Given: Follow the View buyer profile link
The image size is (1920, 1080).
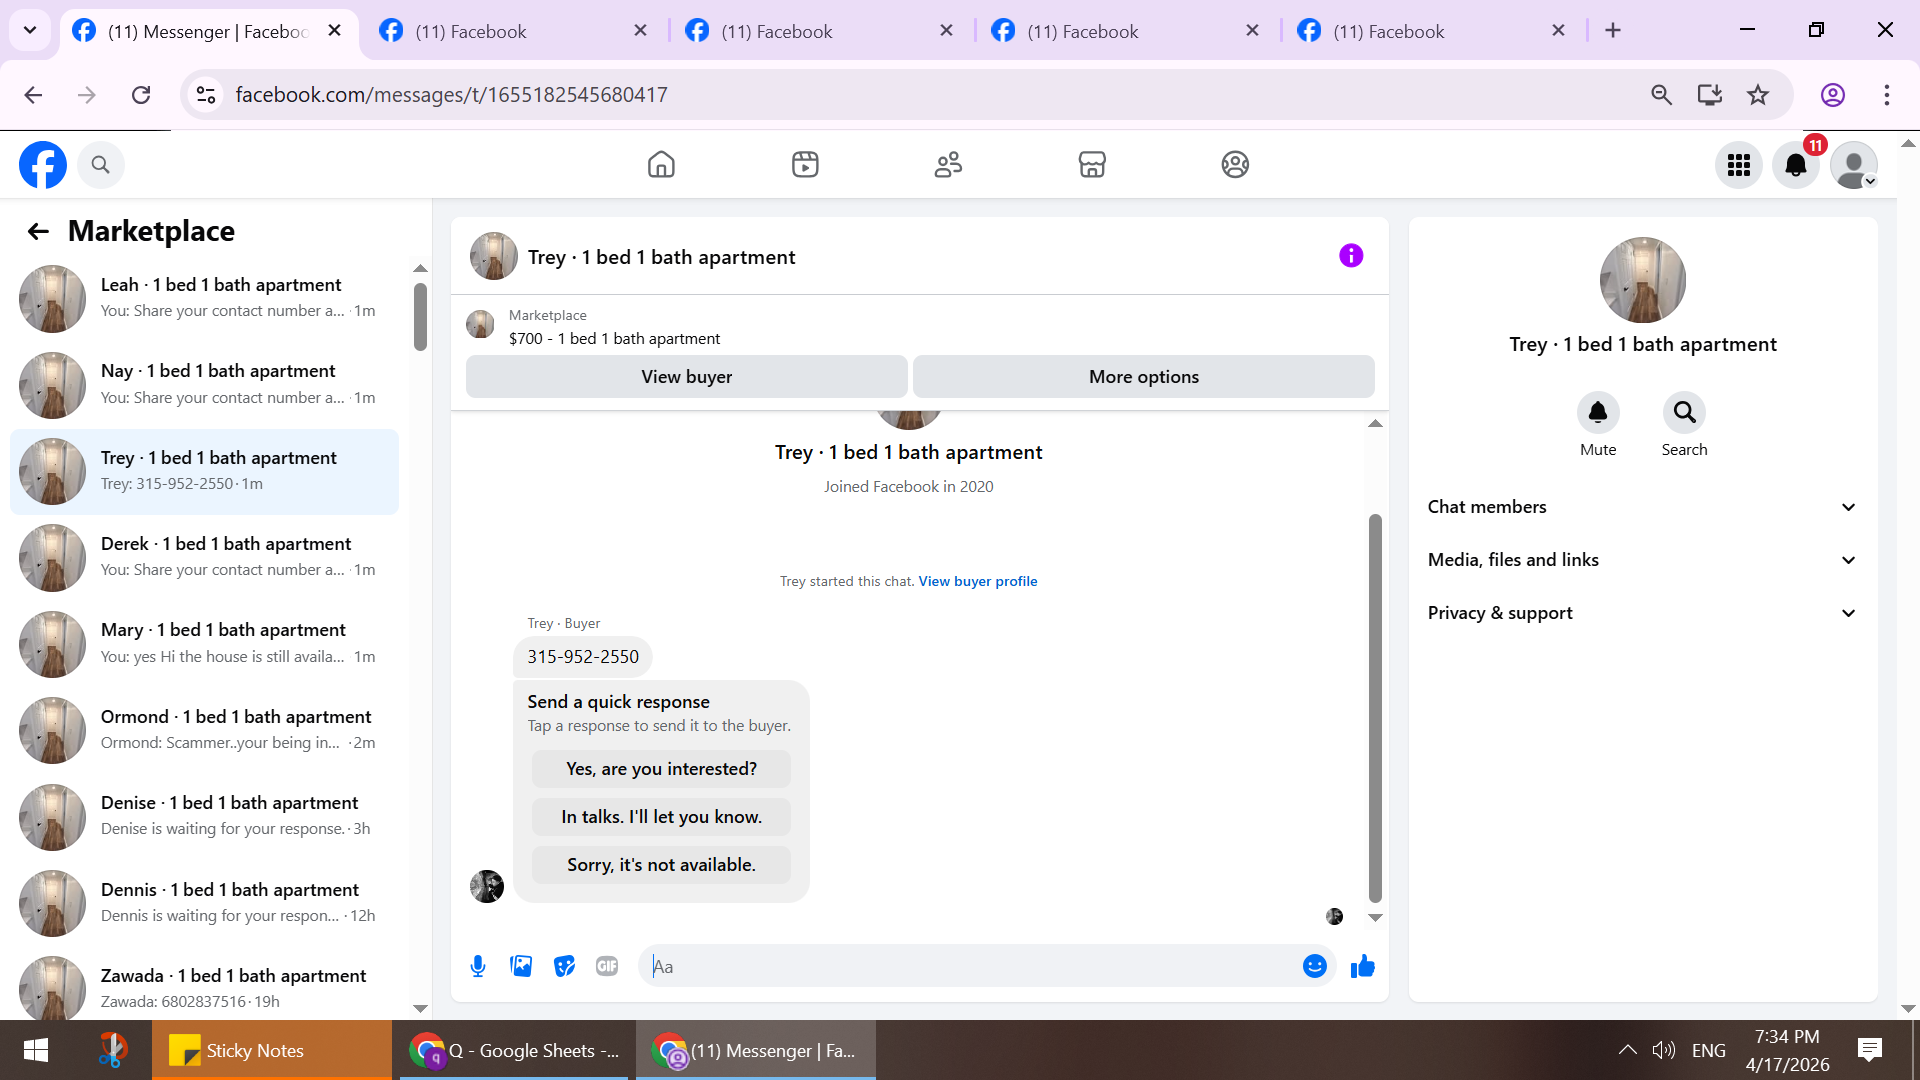Looking at the screenshot, I should pyautogui.click(x=977, y=581).
